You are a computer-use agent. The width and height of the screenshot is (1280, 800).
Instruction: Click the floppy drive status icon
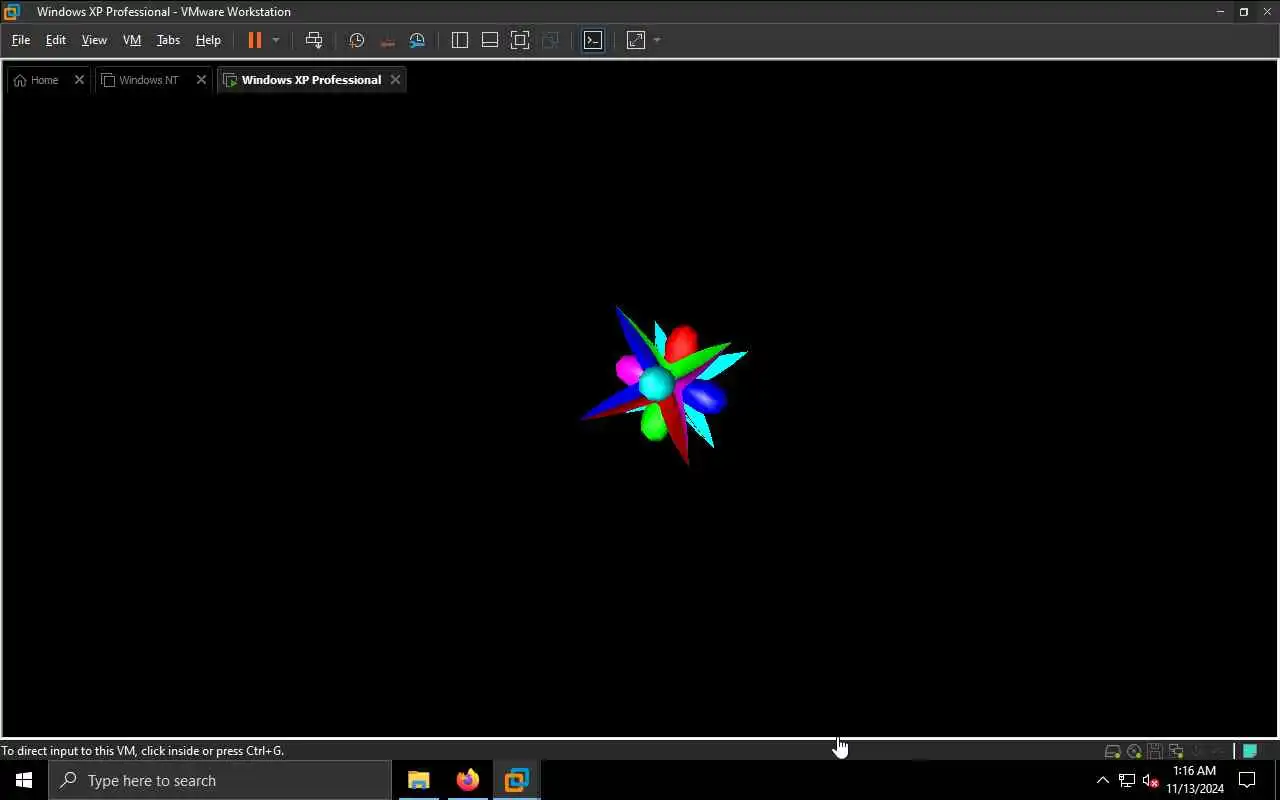[1155, 751]
